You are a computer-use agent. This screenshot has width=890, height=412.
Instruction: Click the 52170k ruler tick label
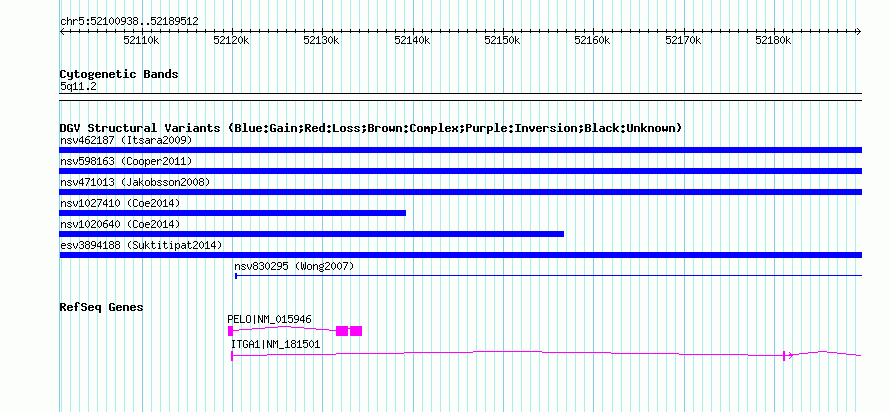pos(683,40)
